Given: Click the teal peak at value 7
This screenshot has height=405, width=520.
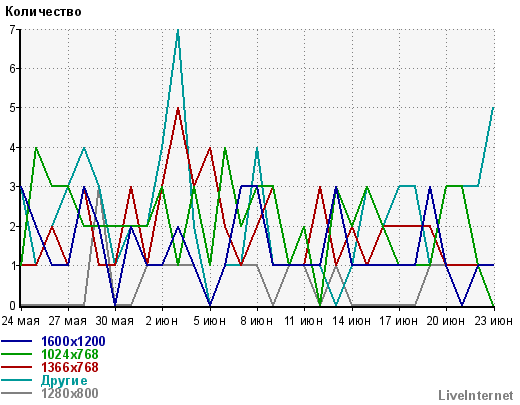Looking at the screenshot, I should pyautogui.click(x=178, y=31).
